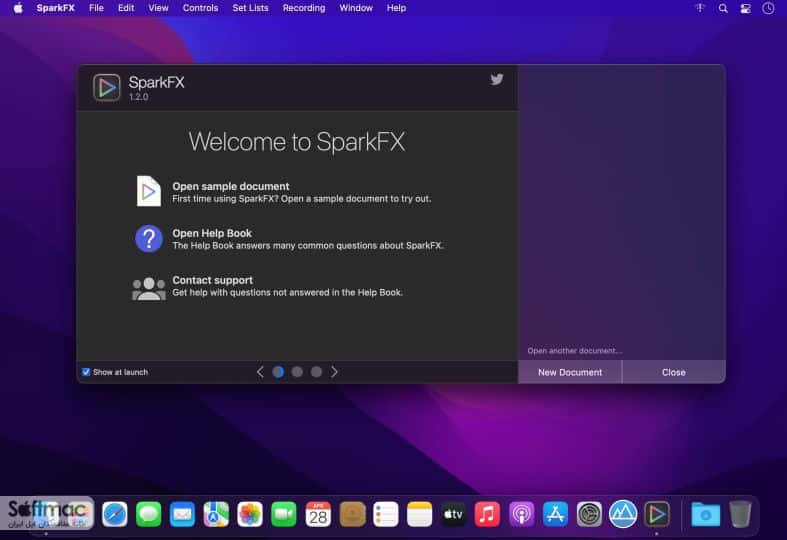Select Contact support option
Screen dimensions: 787x540
(x=212, y=280)
